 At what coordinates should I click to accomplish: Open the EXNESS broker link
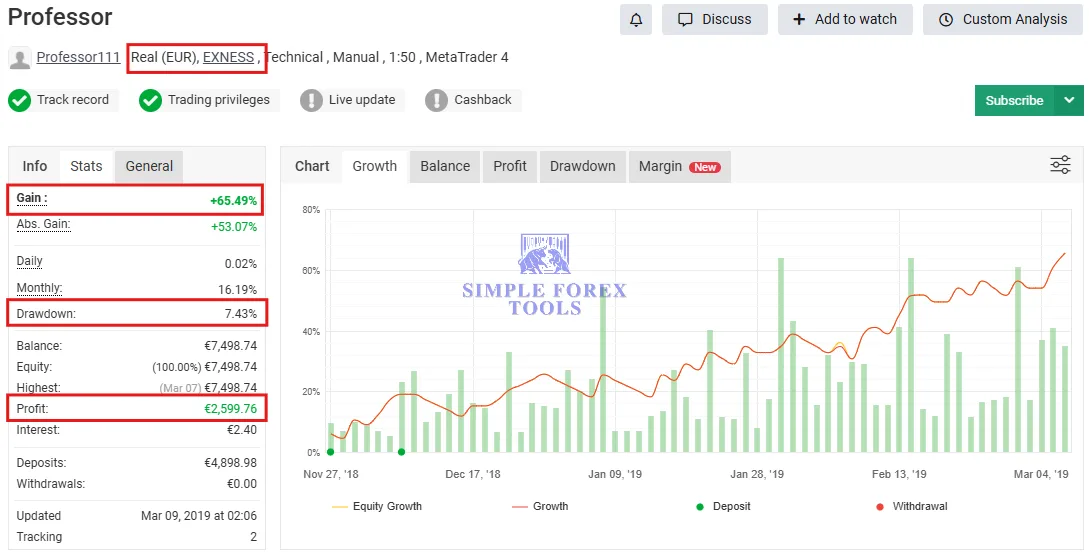(228, 57)
